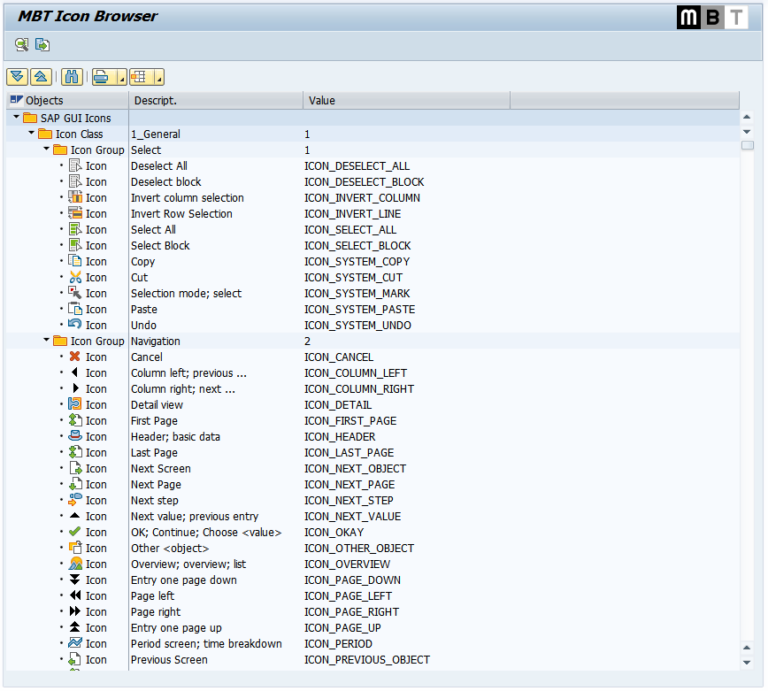Click the magnifier icon in top toolbar

21,44
